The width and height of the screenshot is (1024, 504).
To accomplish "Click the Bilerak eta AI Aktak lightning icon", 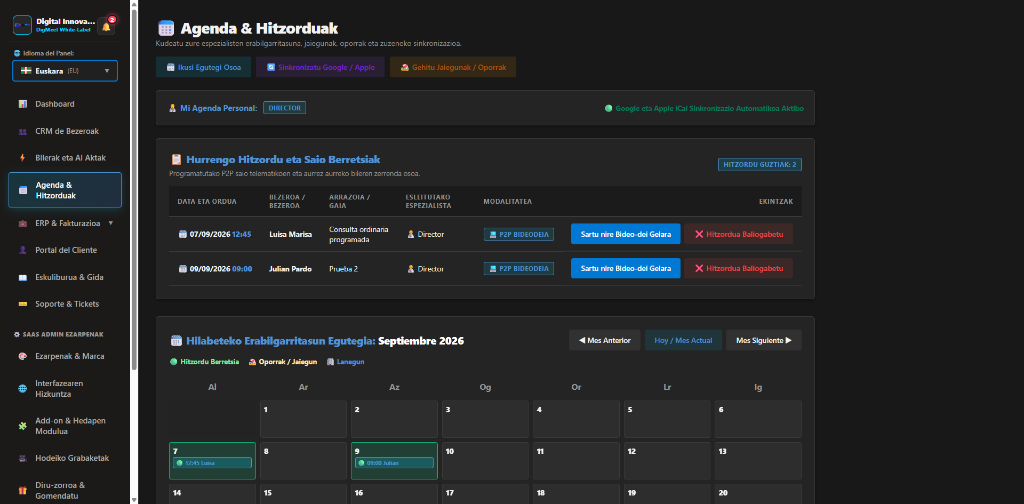I will [x=23, y=158].
